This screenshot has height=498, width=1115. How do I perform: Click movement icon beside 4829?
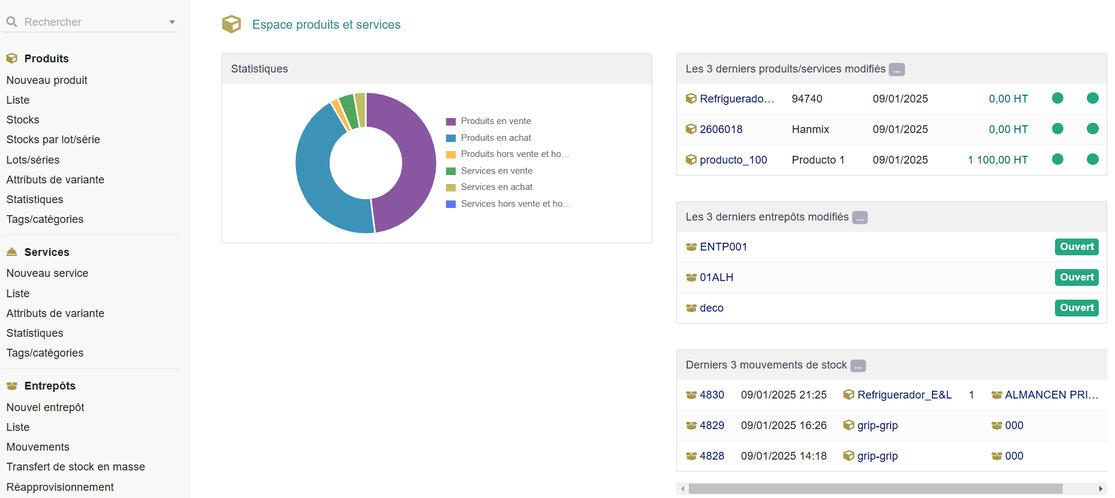point(690,425)
